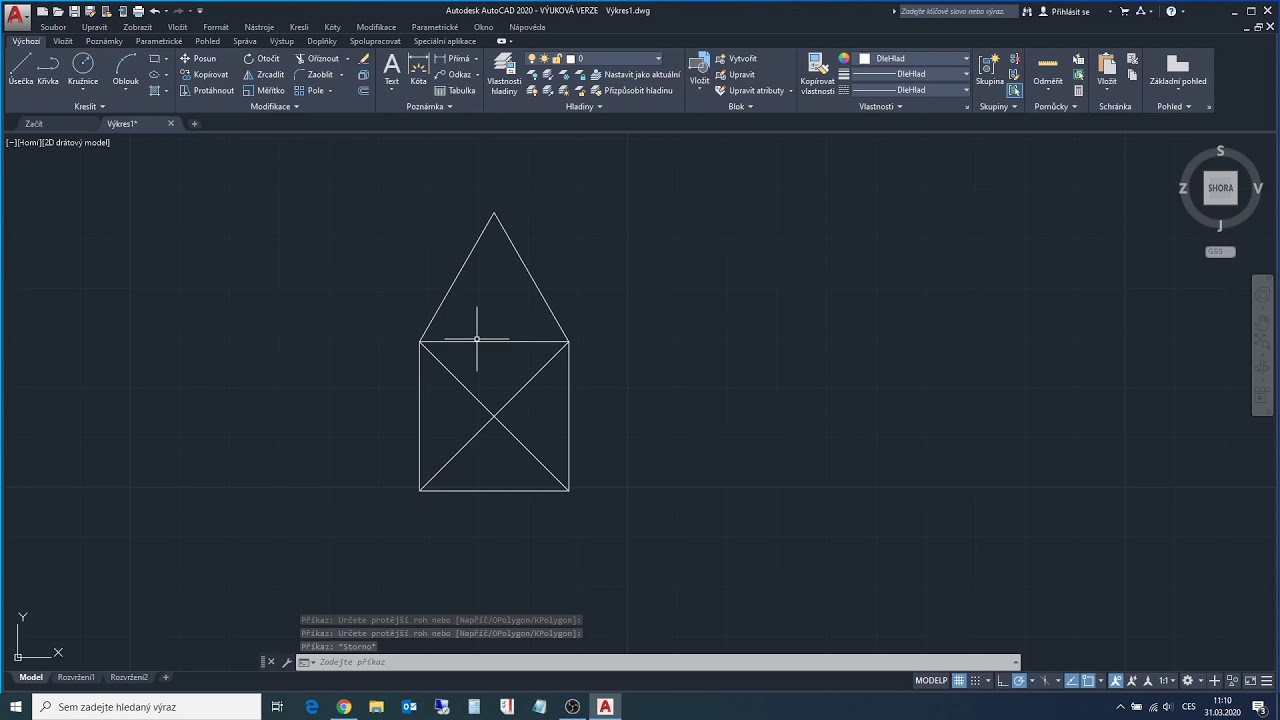Switch to the Výstup ribbon tab
The width and height of the screenshot is (1280, 720).
[x=282, y=42]
